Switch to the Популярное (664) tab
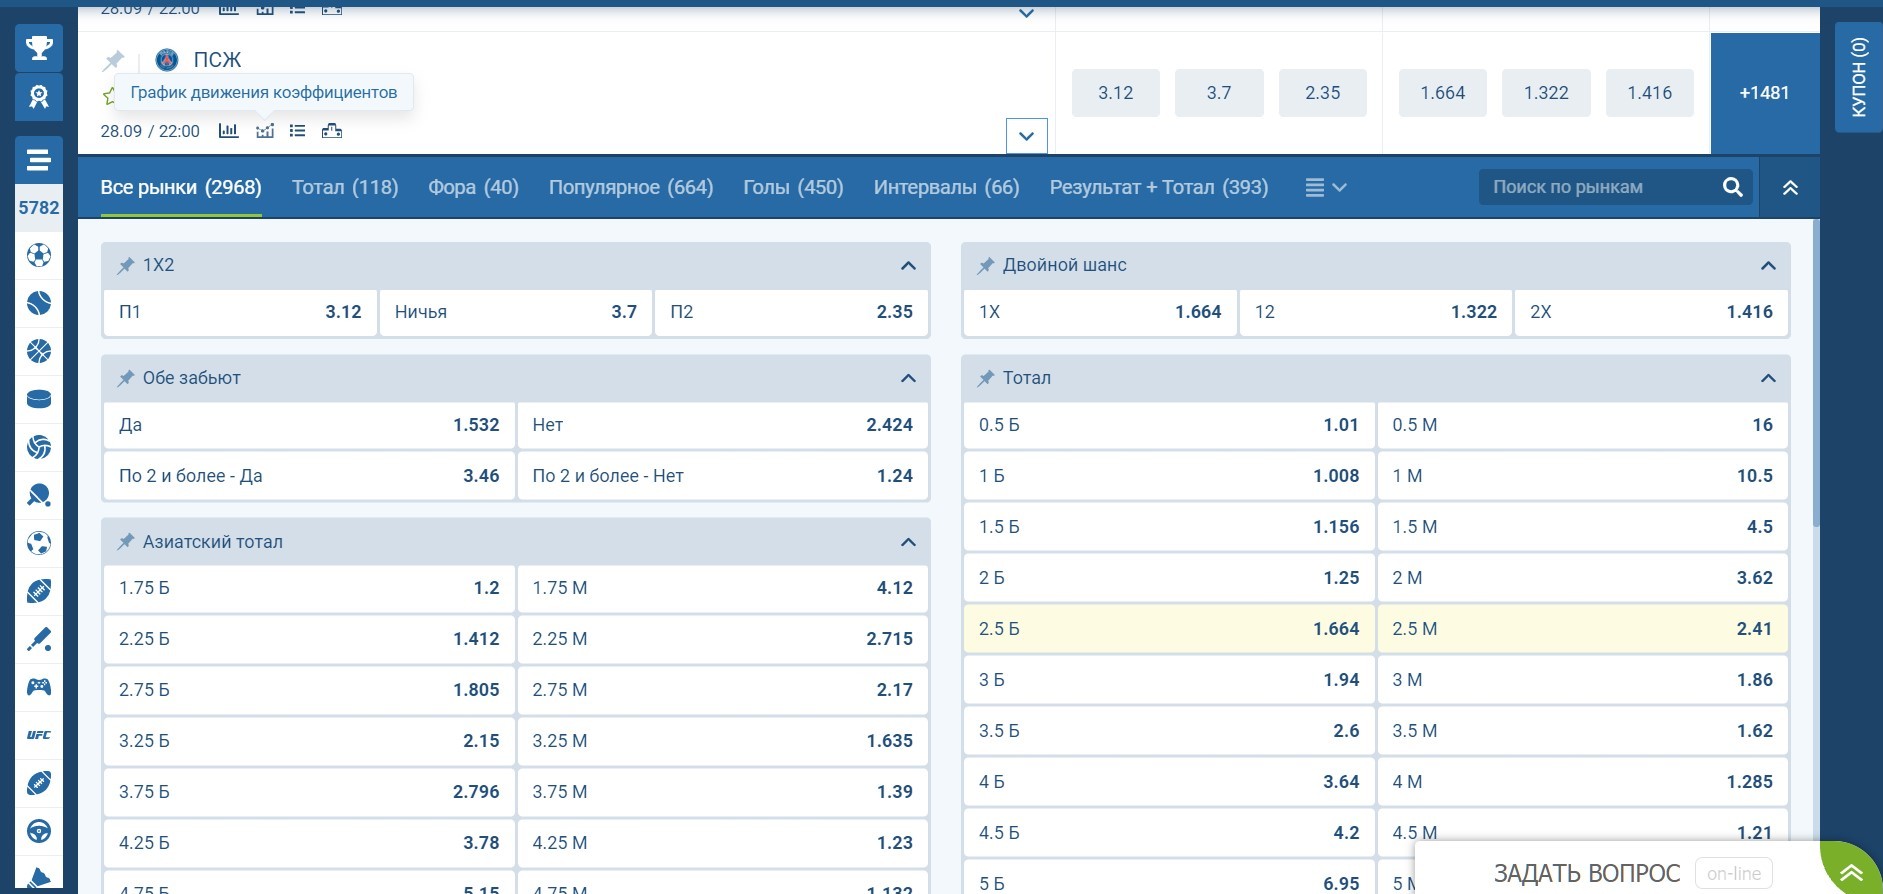Viewport: 1883px width, 894px height. pos(631,187)
